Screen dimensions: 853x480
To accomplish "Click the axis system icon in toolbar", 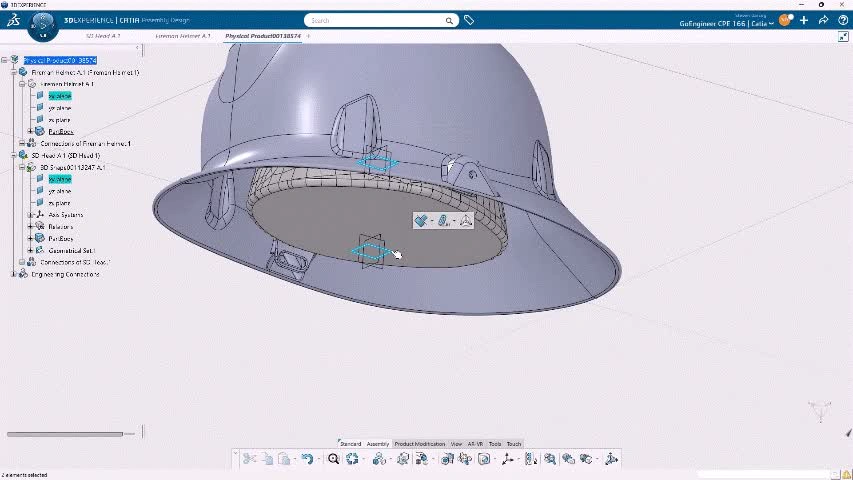I will tap(507, 459).
